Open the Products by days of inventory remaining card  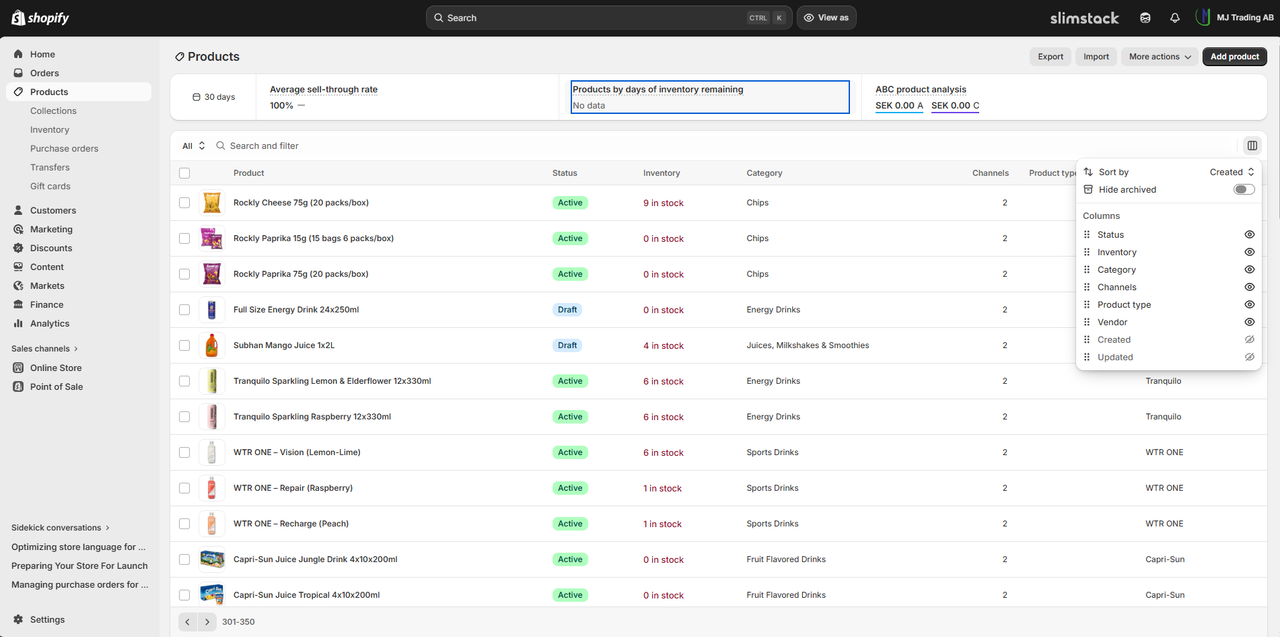tap(710, 97)
